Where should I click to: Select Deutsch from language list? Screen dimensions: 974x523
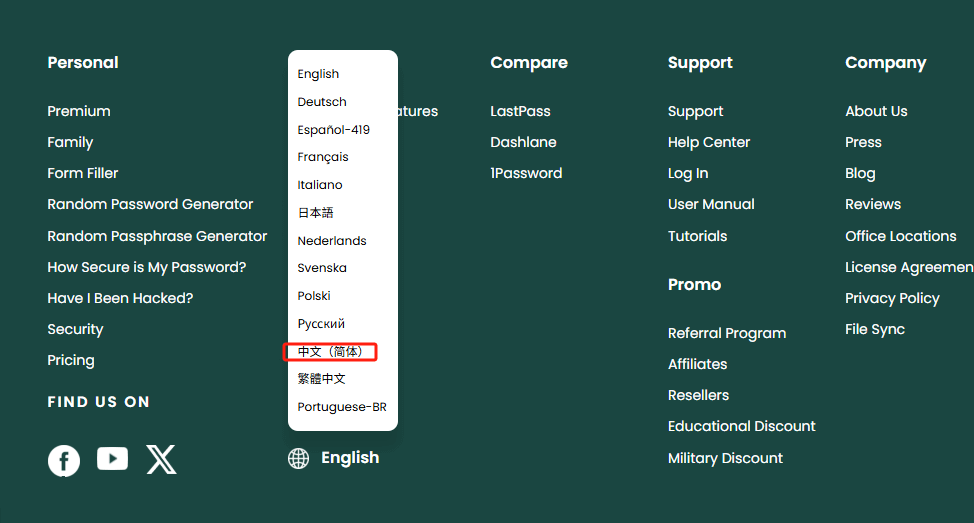pyautogui.click(x=322, y=102)
